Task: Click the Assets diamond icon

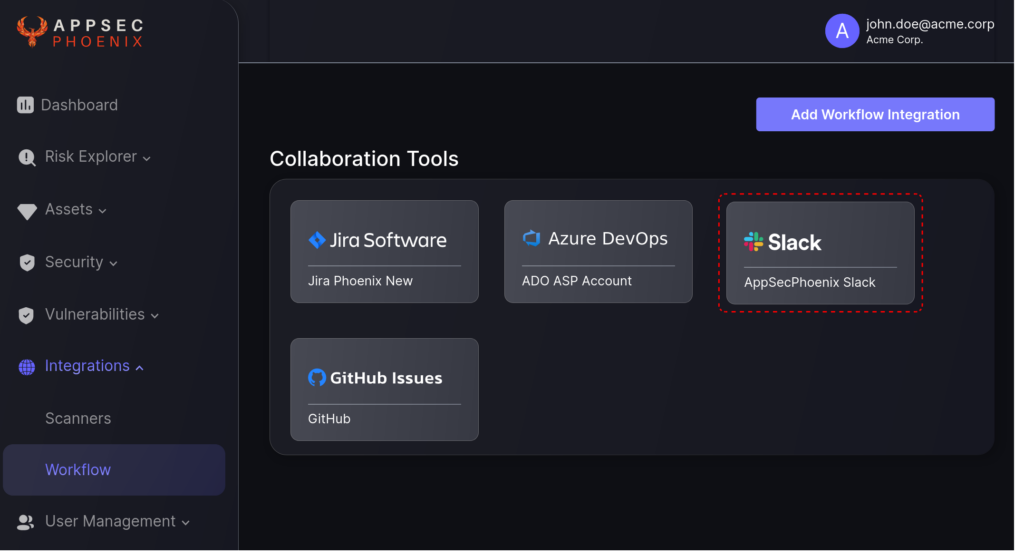Action: pos(27,212)
